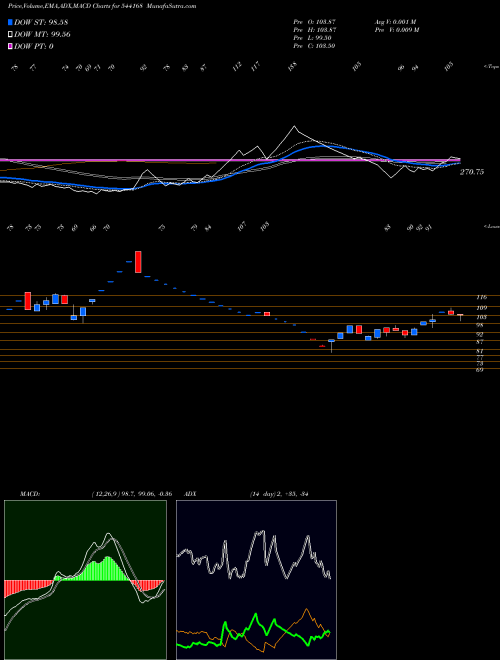
Task: Click inside the ADX indicator chart
Action: (256, 580)
